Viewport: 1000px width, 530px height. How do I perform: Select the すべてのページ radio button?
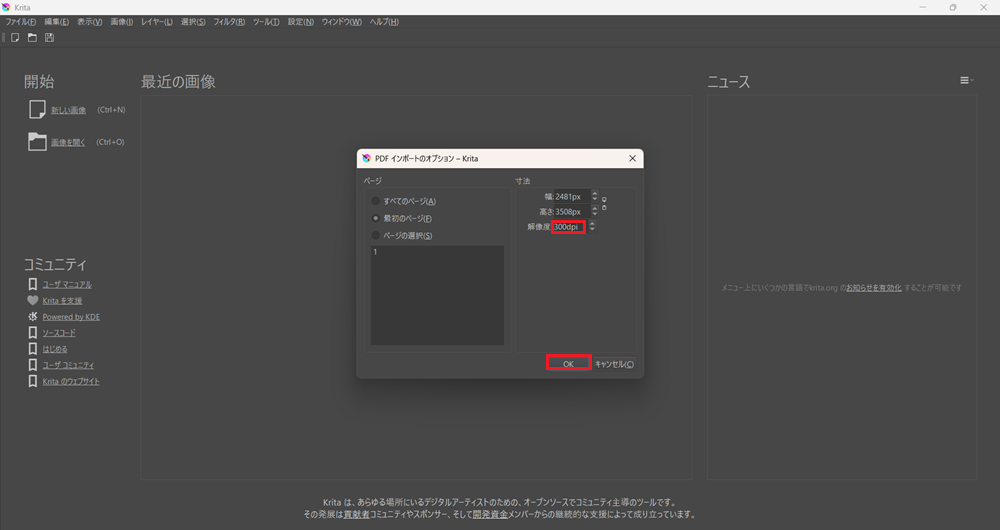(376, 201)
